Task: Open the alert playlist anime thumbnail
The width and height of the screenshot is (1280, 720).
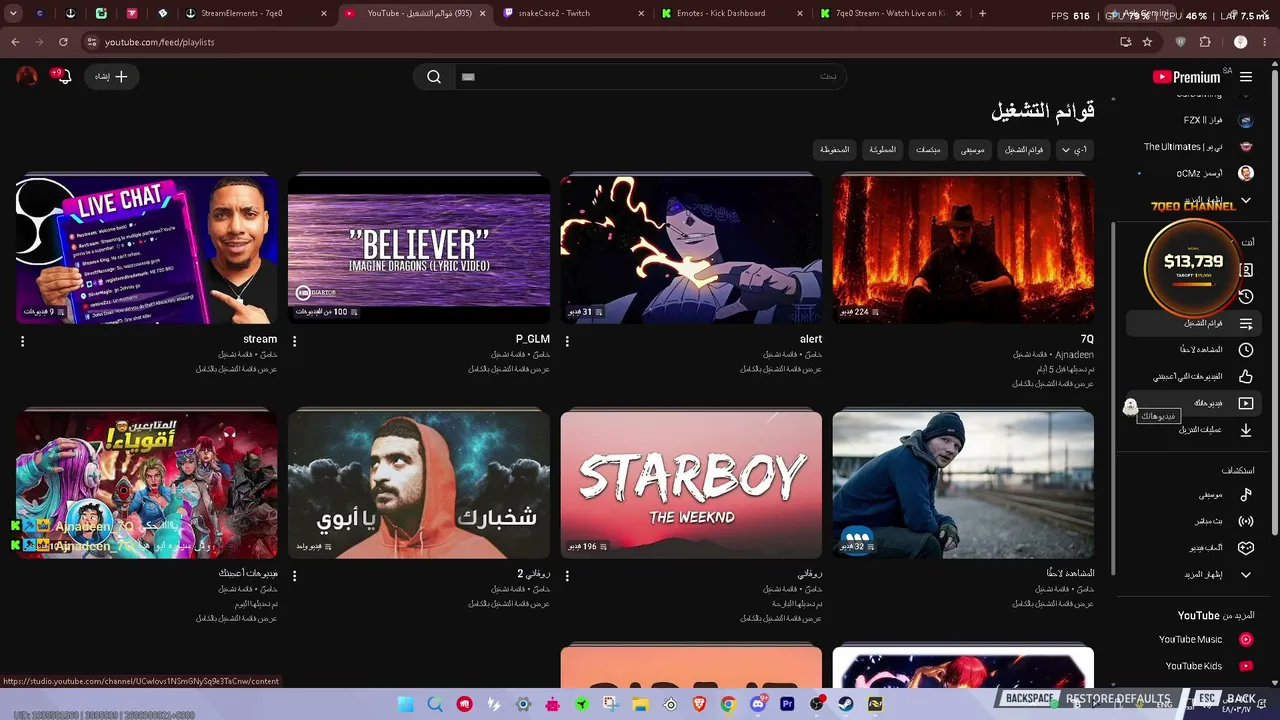Action: [x=691, y=249]
